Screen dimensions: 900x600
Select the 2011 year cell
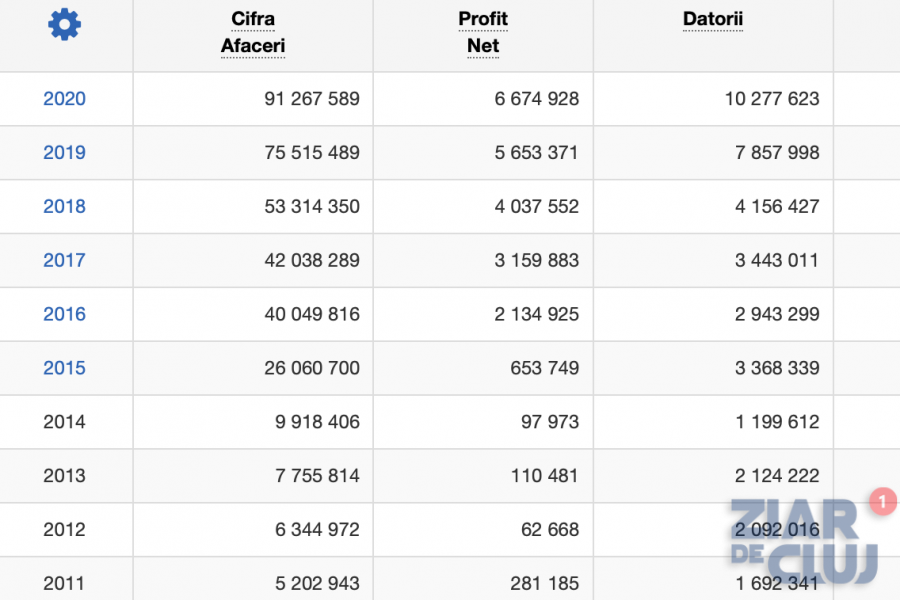point(64,583)
